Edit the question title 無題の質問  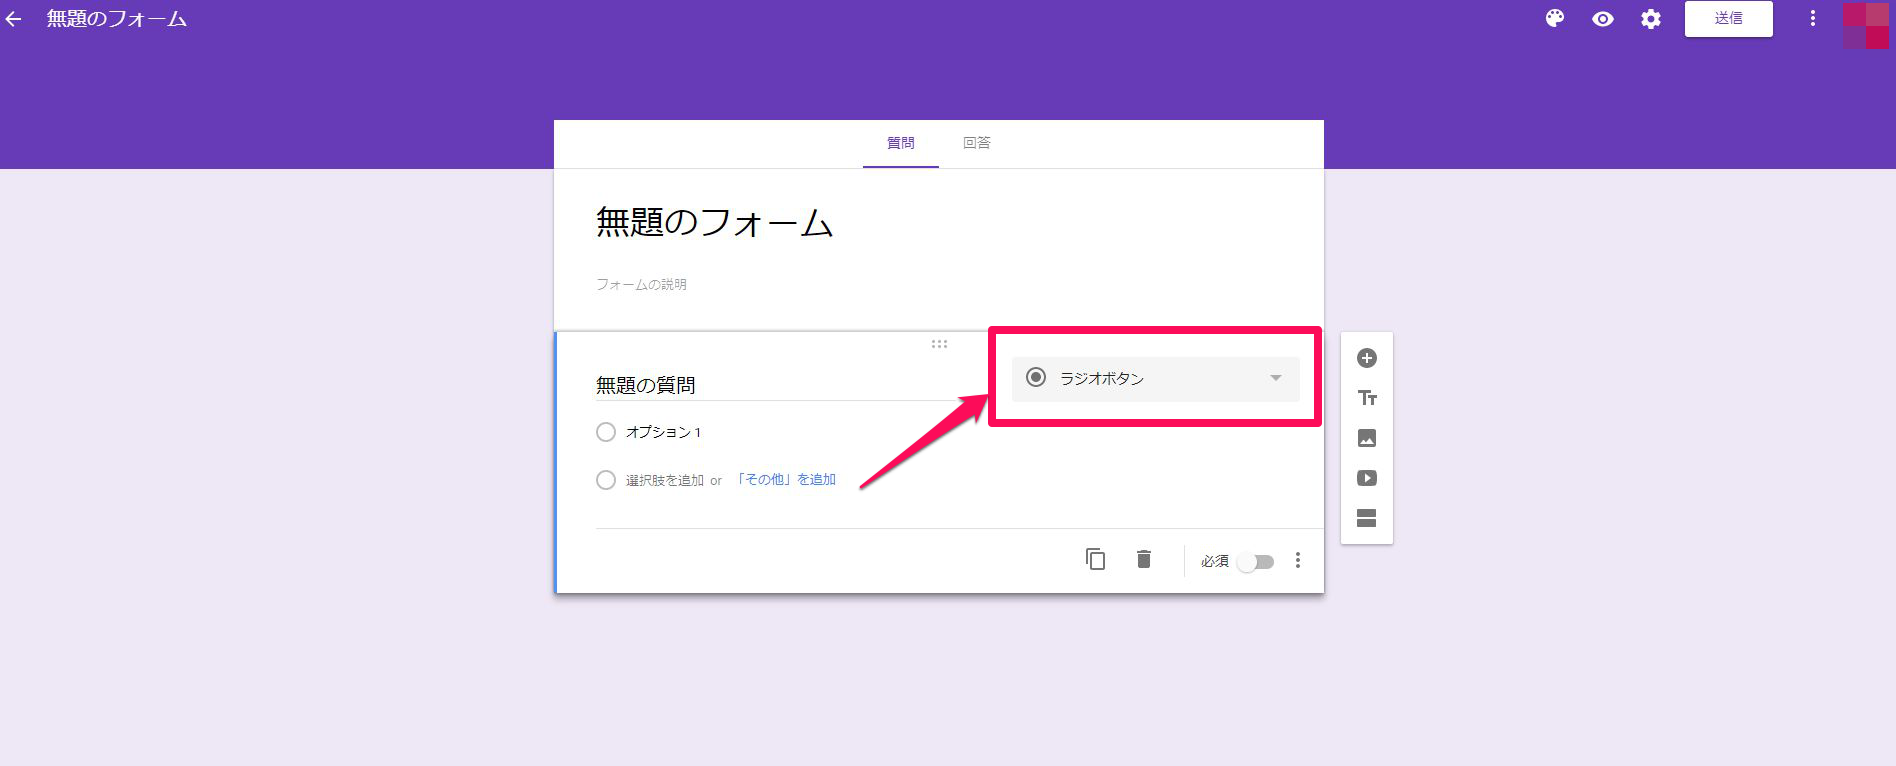pos(646,385)
